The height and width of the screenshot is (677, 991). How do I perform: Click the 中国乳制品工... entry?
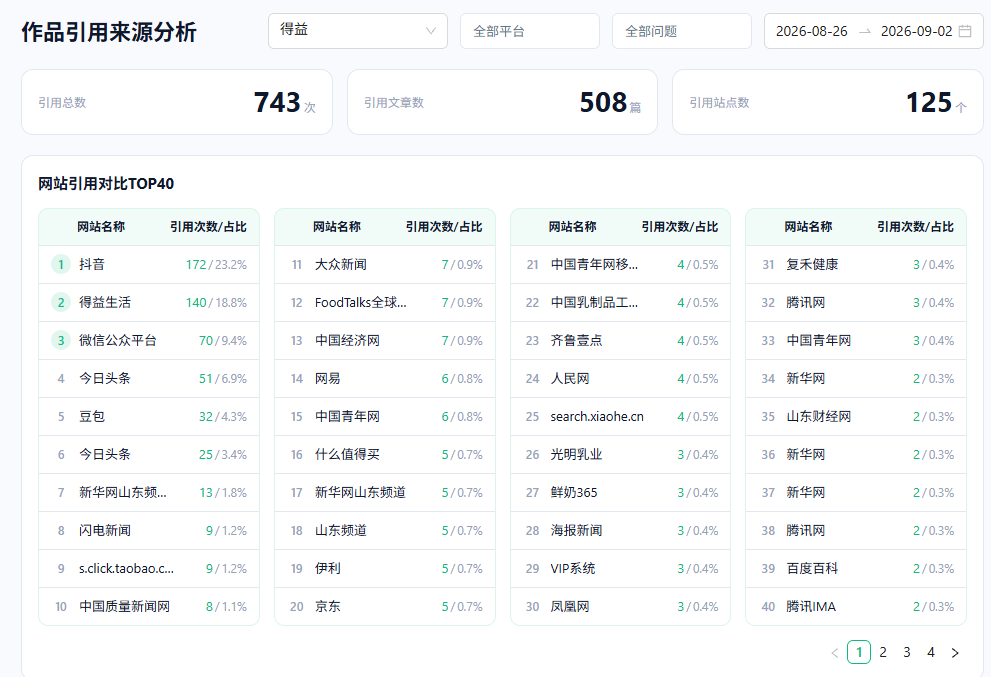point(594,302)
